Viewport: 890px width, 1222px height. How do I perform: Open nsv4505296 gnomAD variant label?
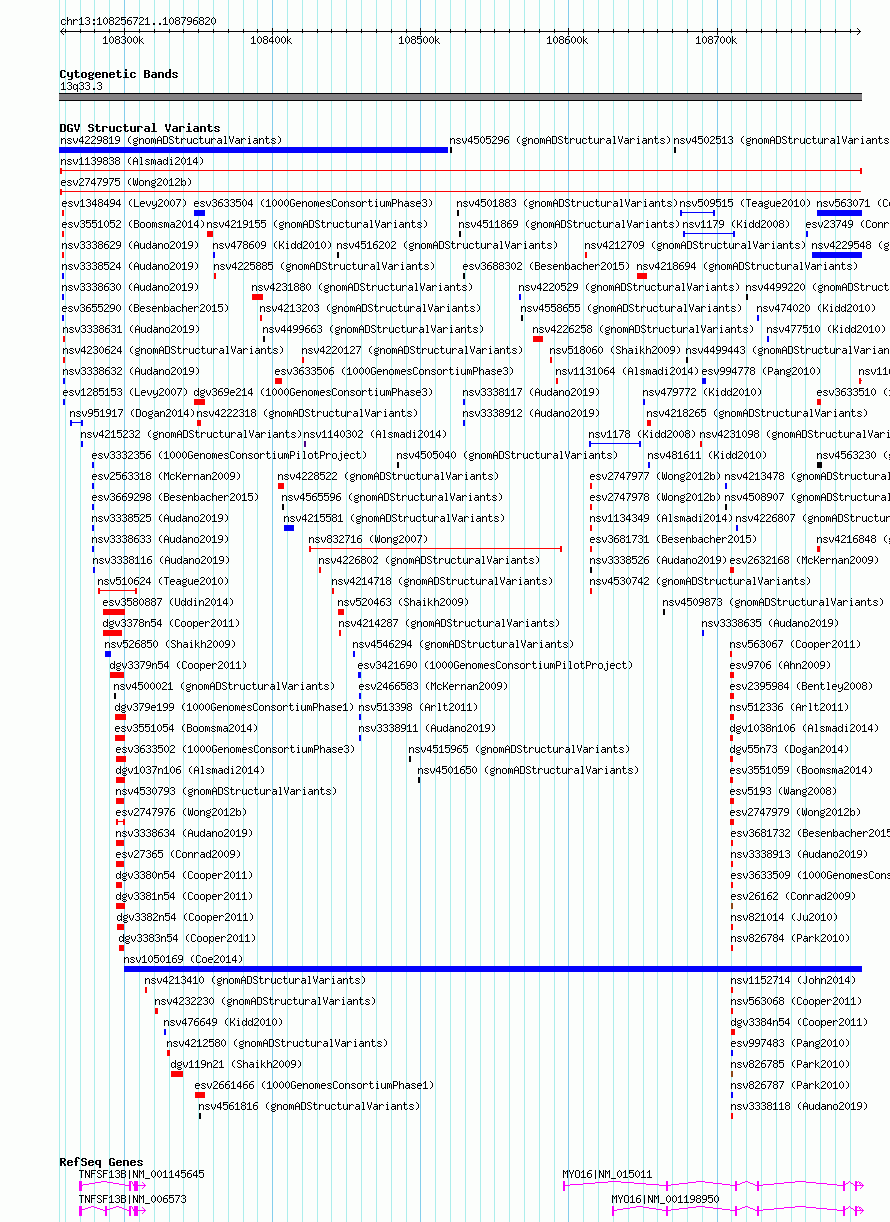[x=560, y=140]
